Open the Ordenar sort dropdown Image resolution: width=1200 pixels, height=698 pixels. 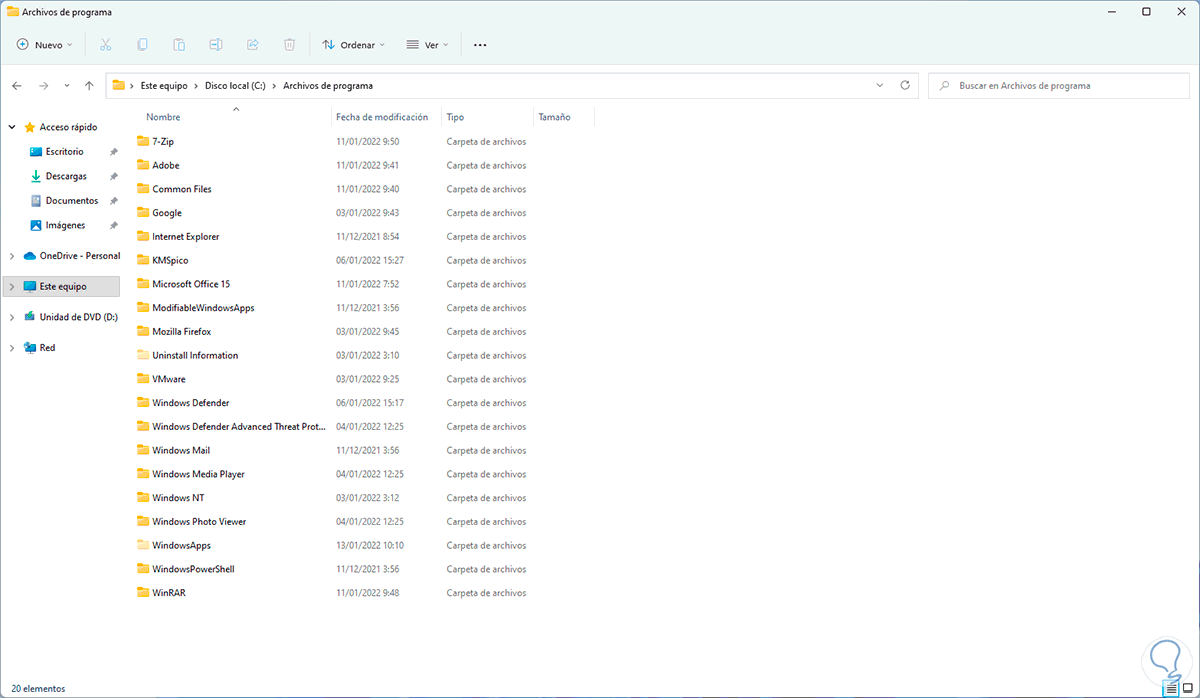tap(354, 45)
